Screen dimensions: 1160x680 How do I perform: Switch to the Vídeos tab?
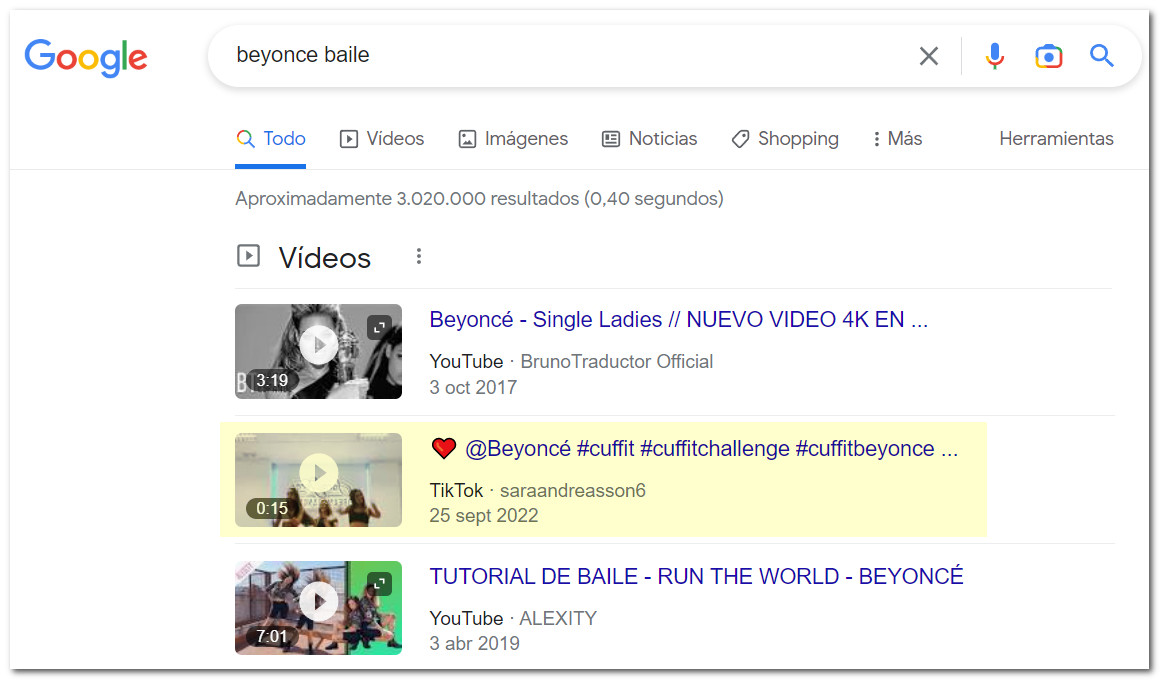[382, 139]
